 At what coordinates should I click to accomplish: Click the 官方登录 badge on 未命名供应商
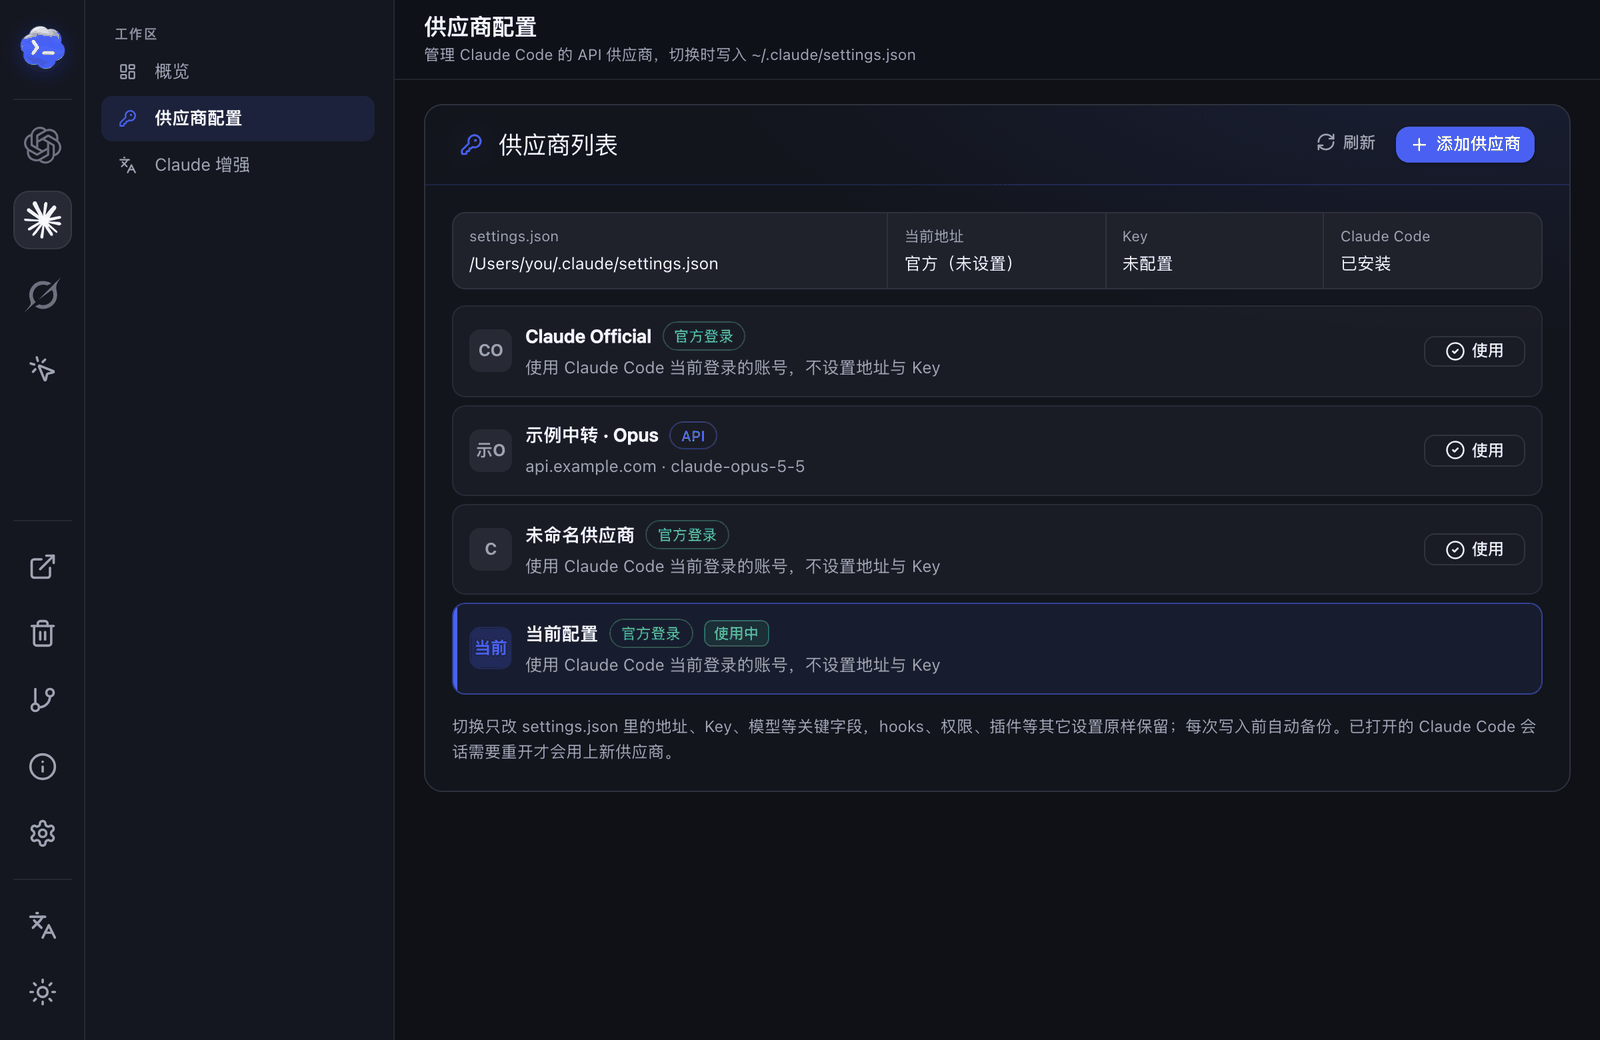point(687,535)
